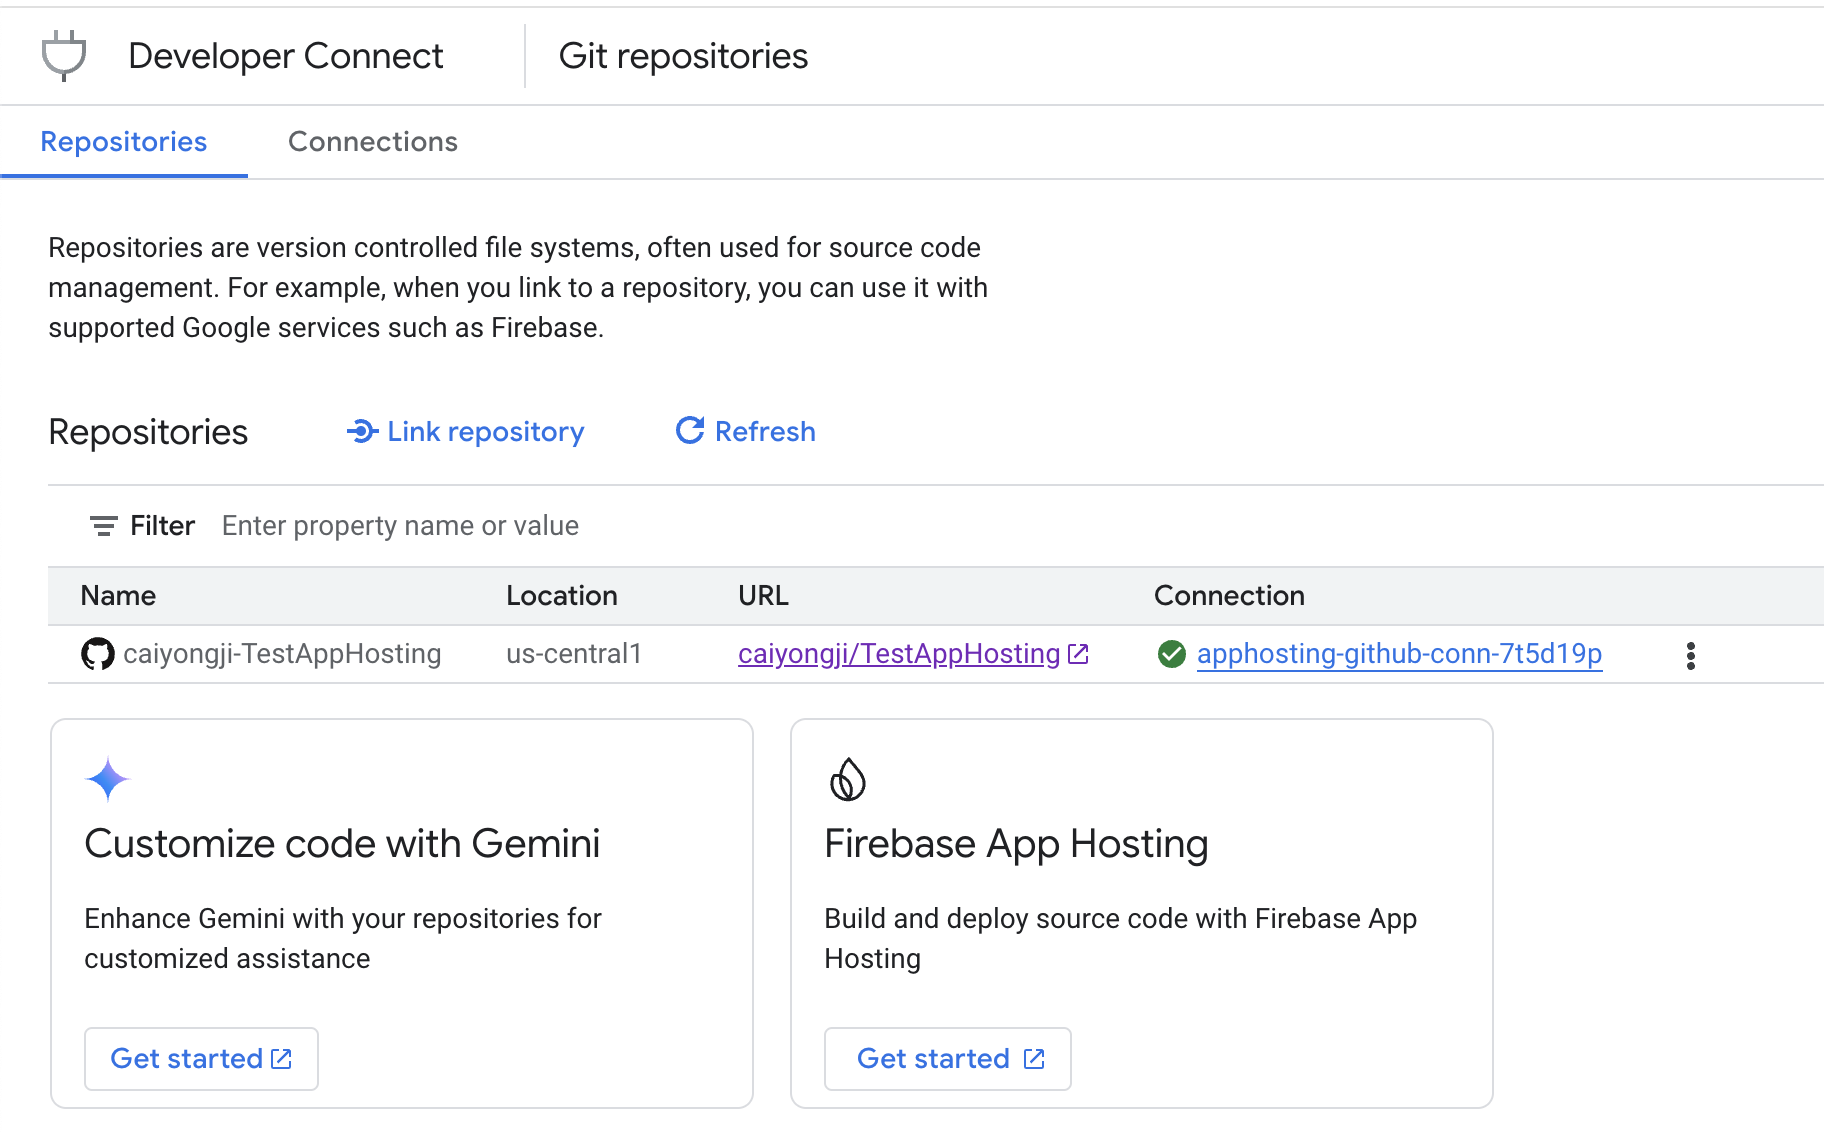Click the Link repository button
1824x1132 pixels.
pyautogui.click(x=465, y=432)
